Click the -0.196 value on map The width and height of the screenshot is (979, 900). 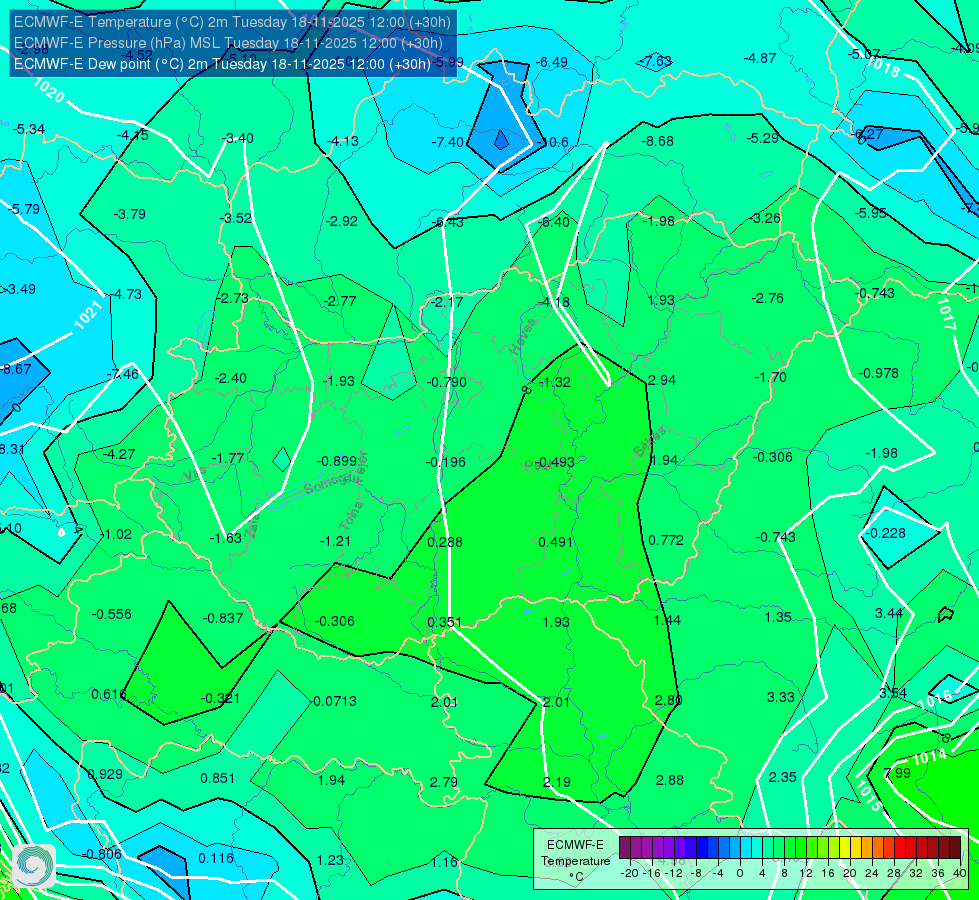click(446, 462)
